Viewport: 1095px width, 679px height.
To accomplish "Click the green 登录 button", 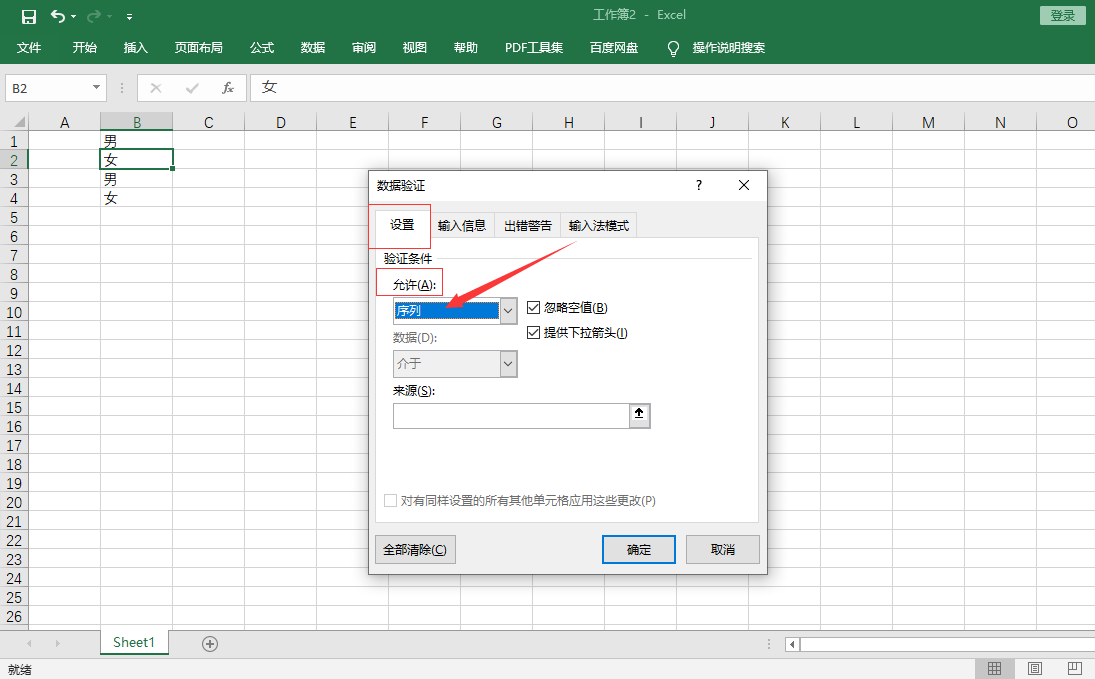I will tap(1062, 14).
